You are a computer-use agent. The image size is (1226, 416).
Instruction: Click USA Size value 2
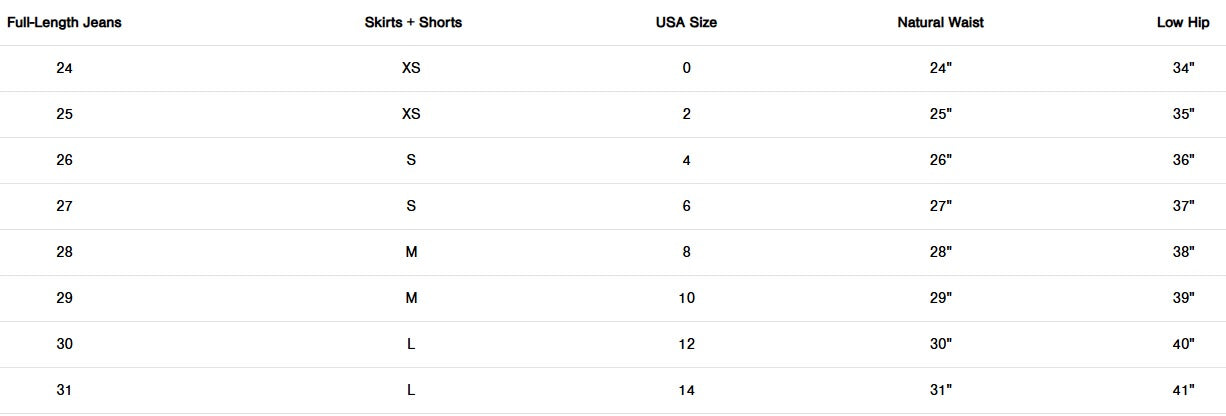pyautogui.click(x=686, y=114)
